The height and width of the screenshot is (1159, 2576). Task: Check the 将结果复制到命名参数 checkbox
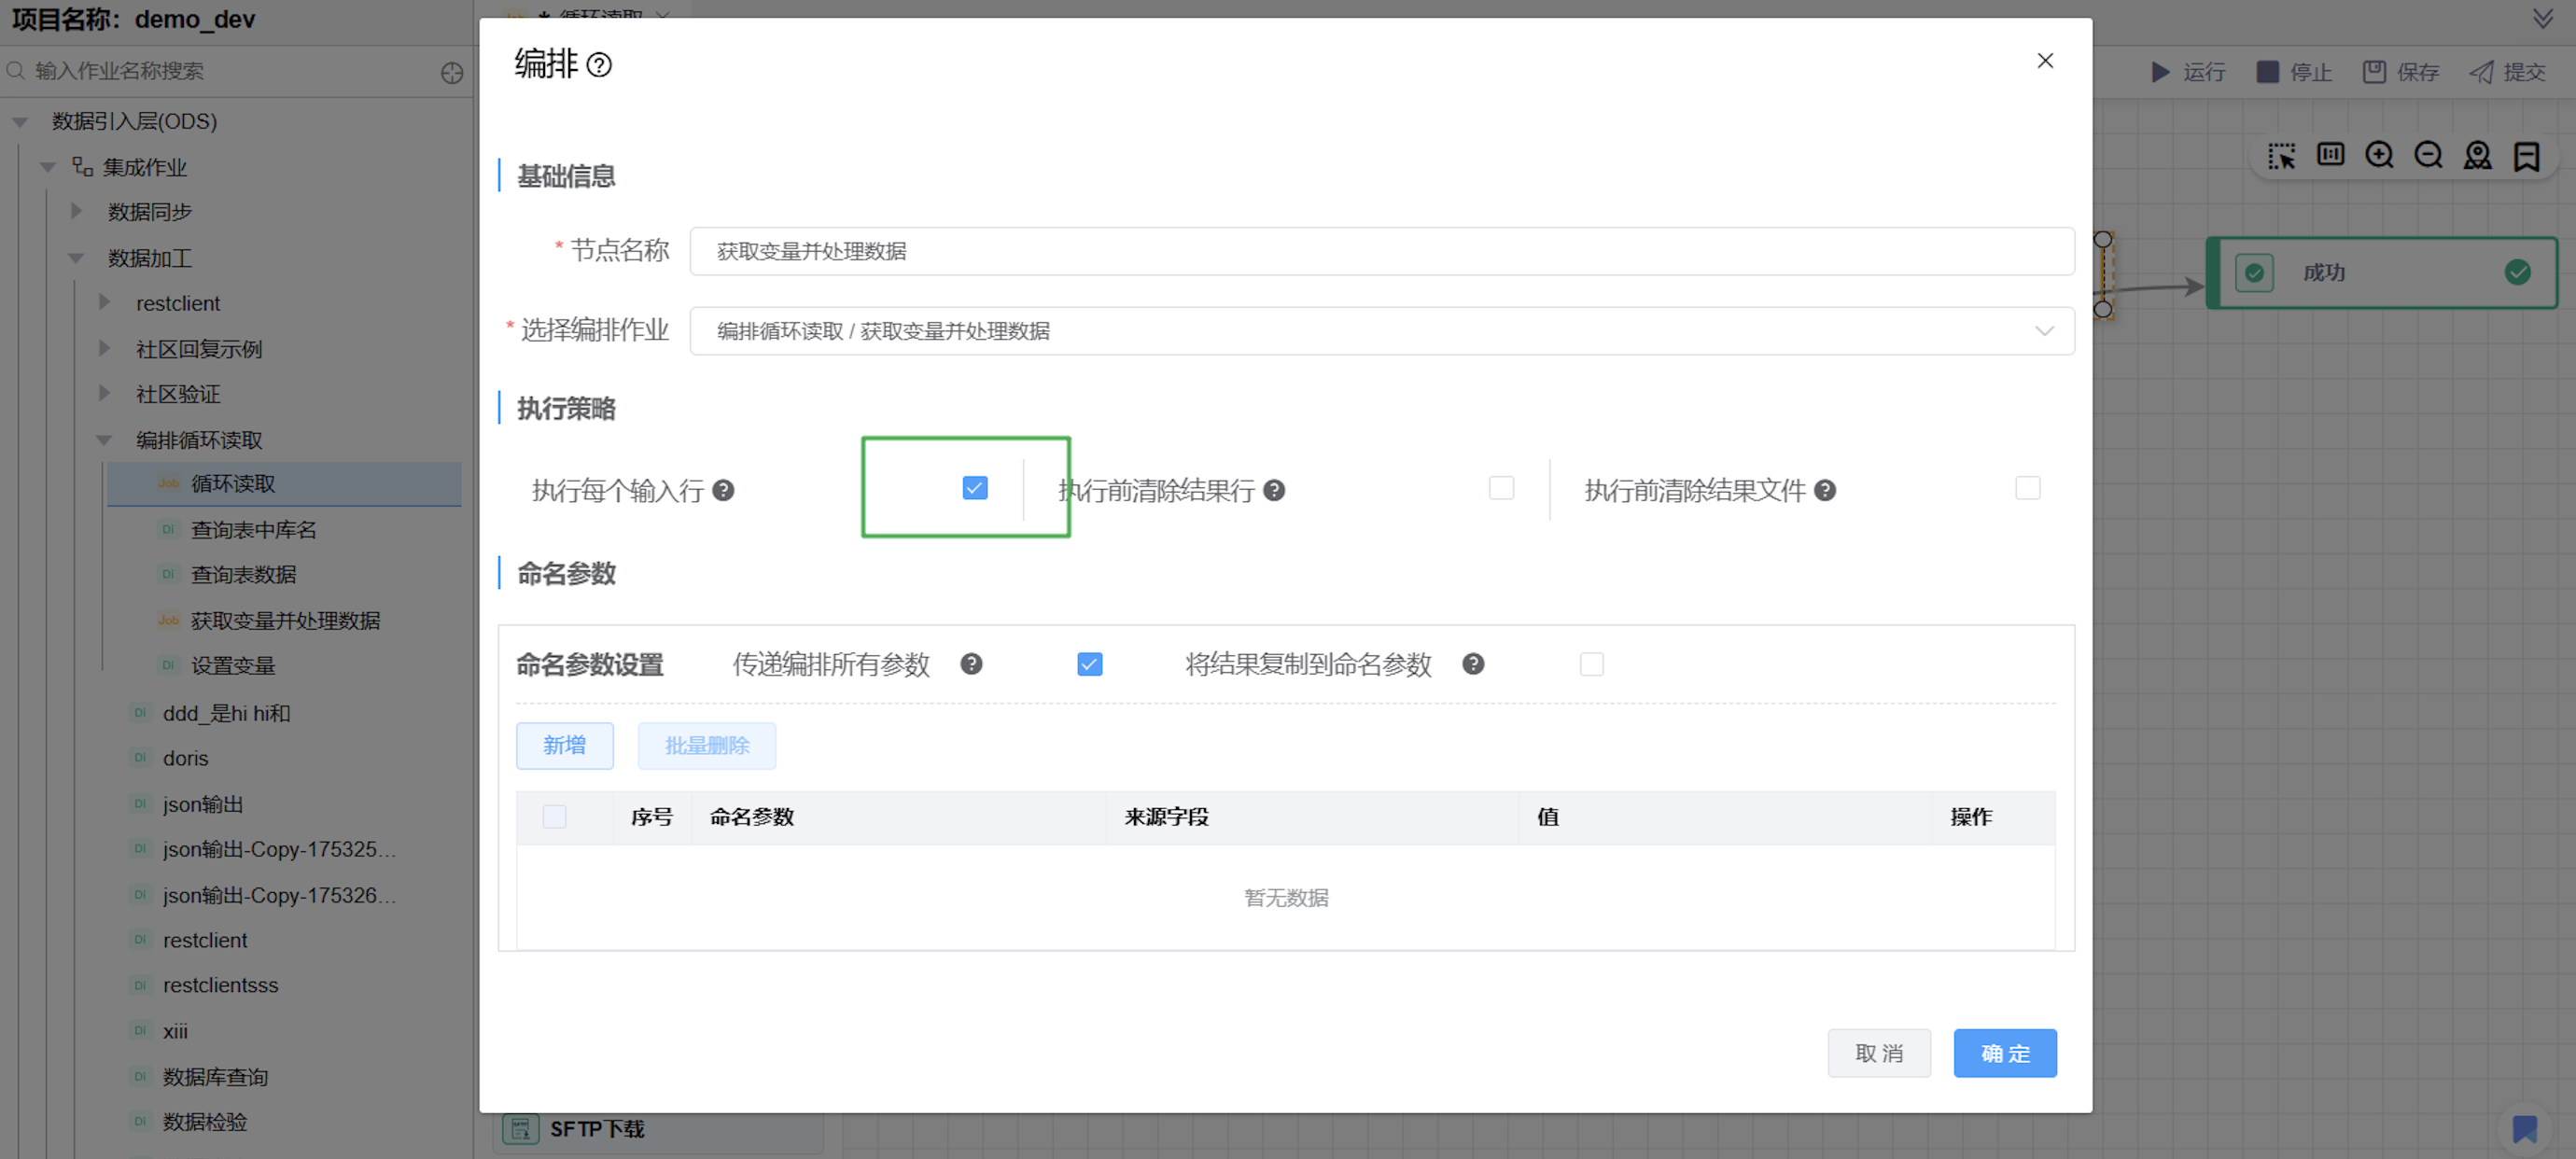click(x=1591, y=664)
